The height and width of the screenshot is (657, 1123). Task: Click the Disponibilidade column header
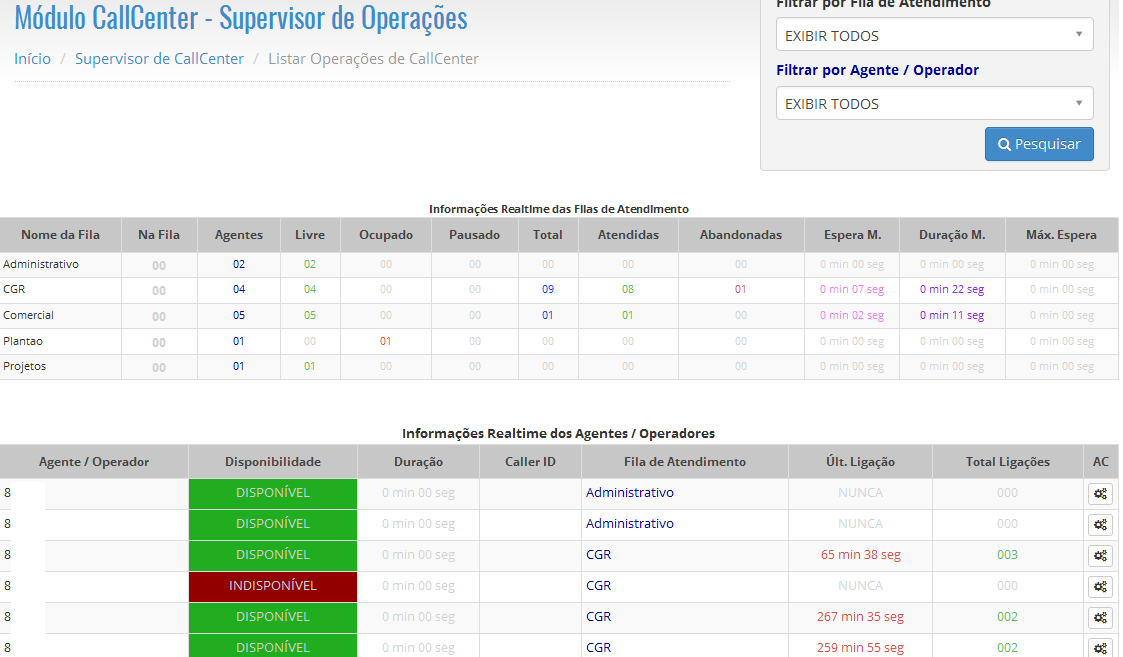click(x=273, y=462)
